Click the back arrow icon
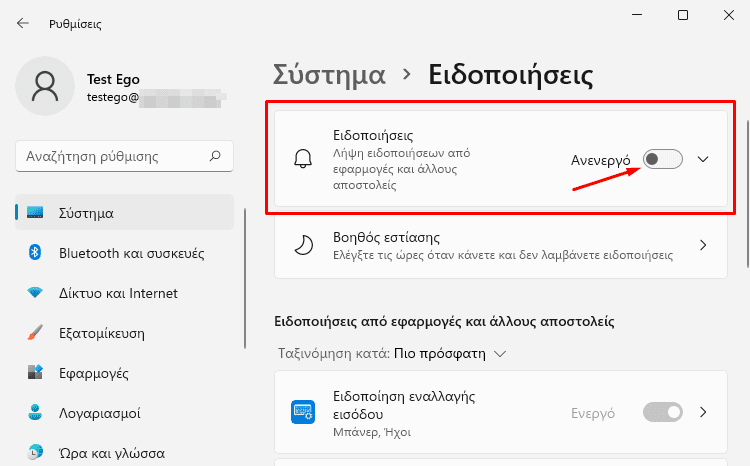This screenshot has height=466, width=750. tap(22, 23)
